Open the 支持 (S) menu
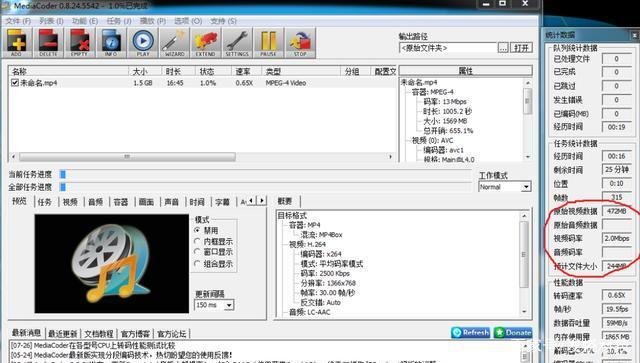The height and width of the screenshot is (363, 640). point(223,21)
